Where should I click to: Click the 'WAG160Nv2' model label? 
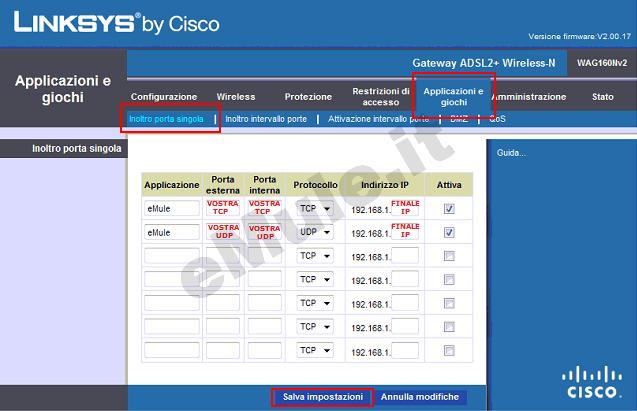602,63
